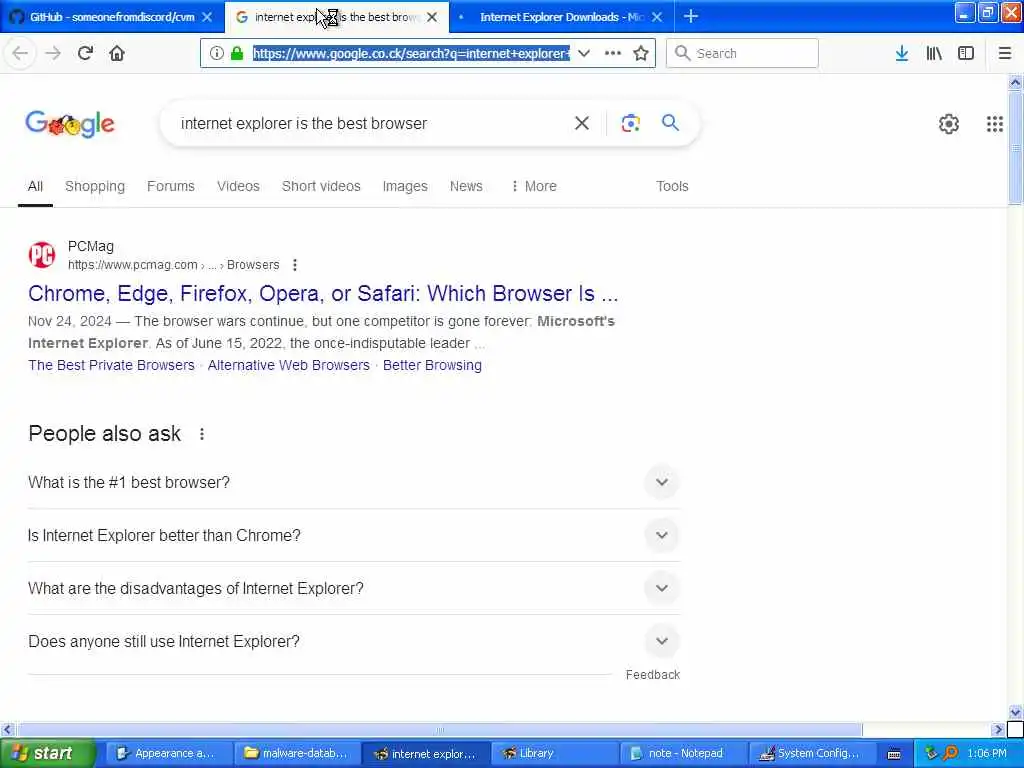Image resolution: width=1024 pixels, height=768 pixels.
Task: Open the address bar history dropdown
Action: coord(584,53)
